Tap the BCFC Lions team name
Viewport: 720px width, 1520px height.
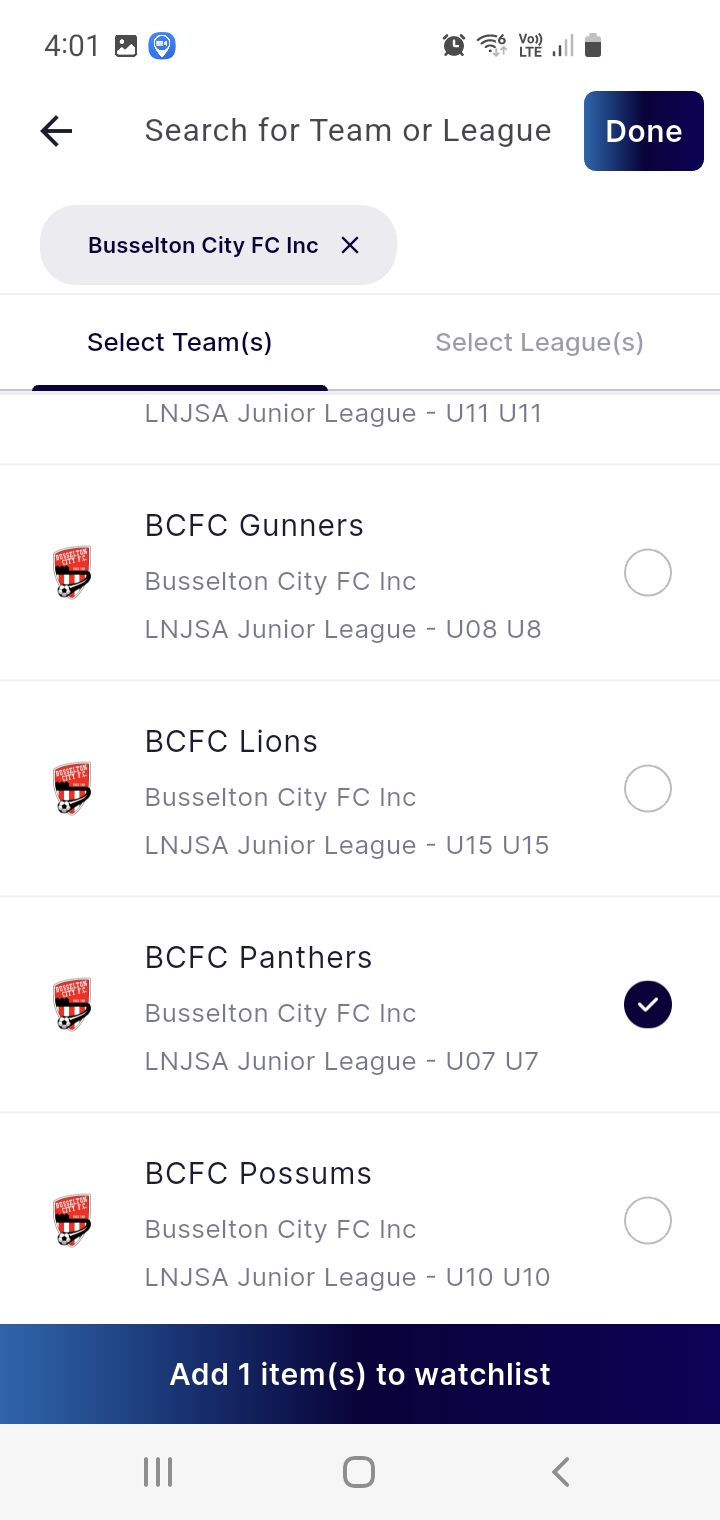click(x=231, y=742)
